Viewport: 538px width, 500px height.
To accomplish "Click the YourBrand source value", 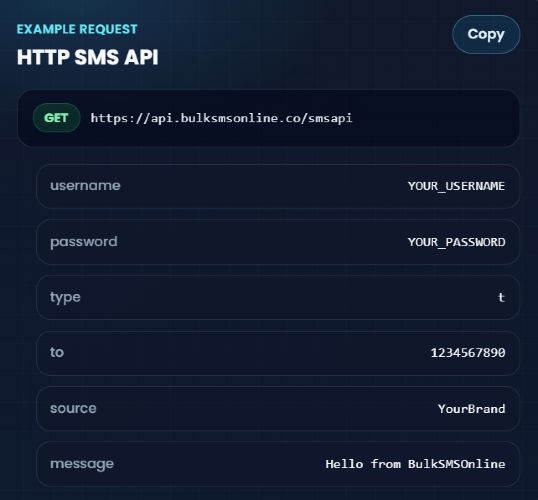I will pyautogui.click(x=471, y=409).
